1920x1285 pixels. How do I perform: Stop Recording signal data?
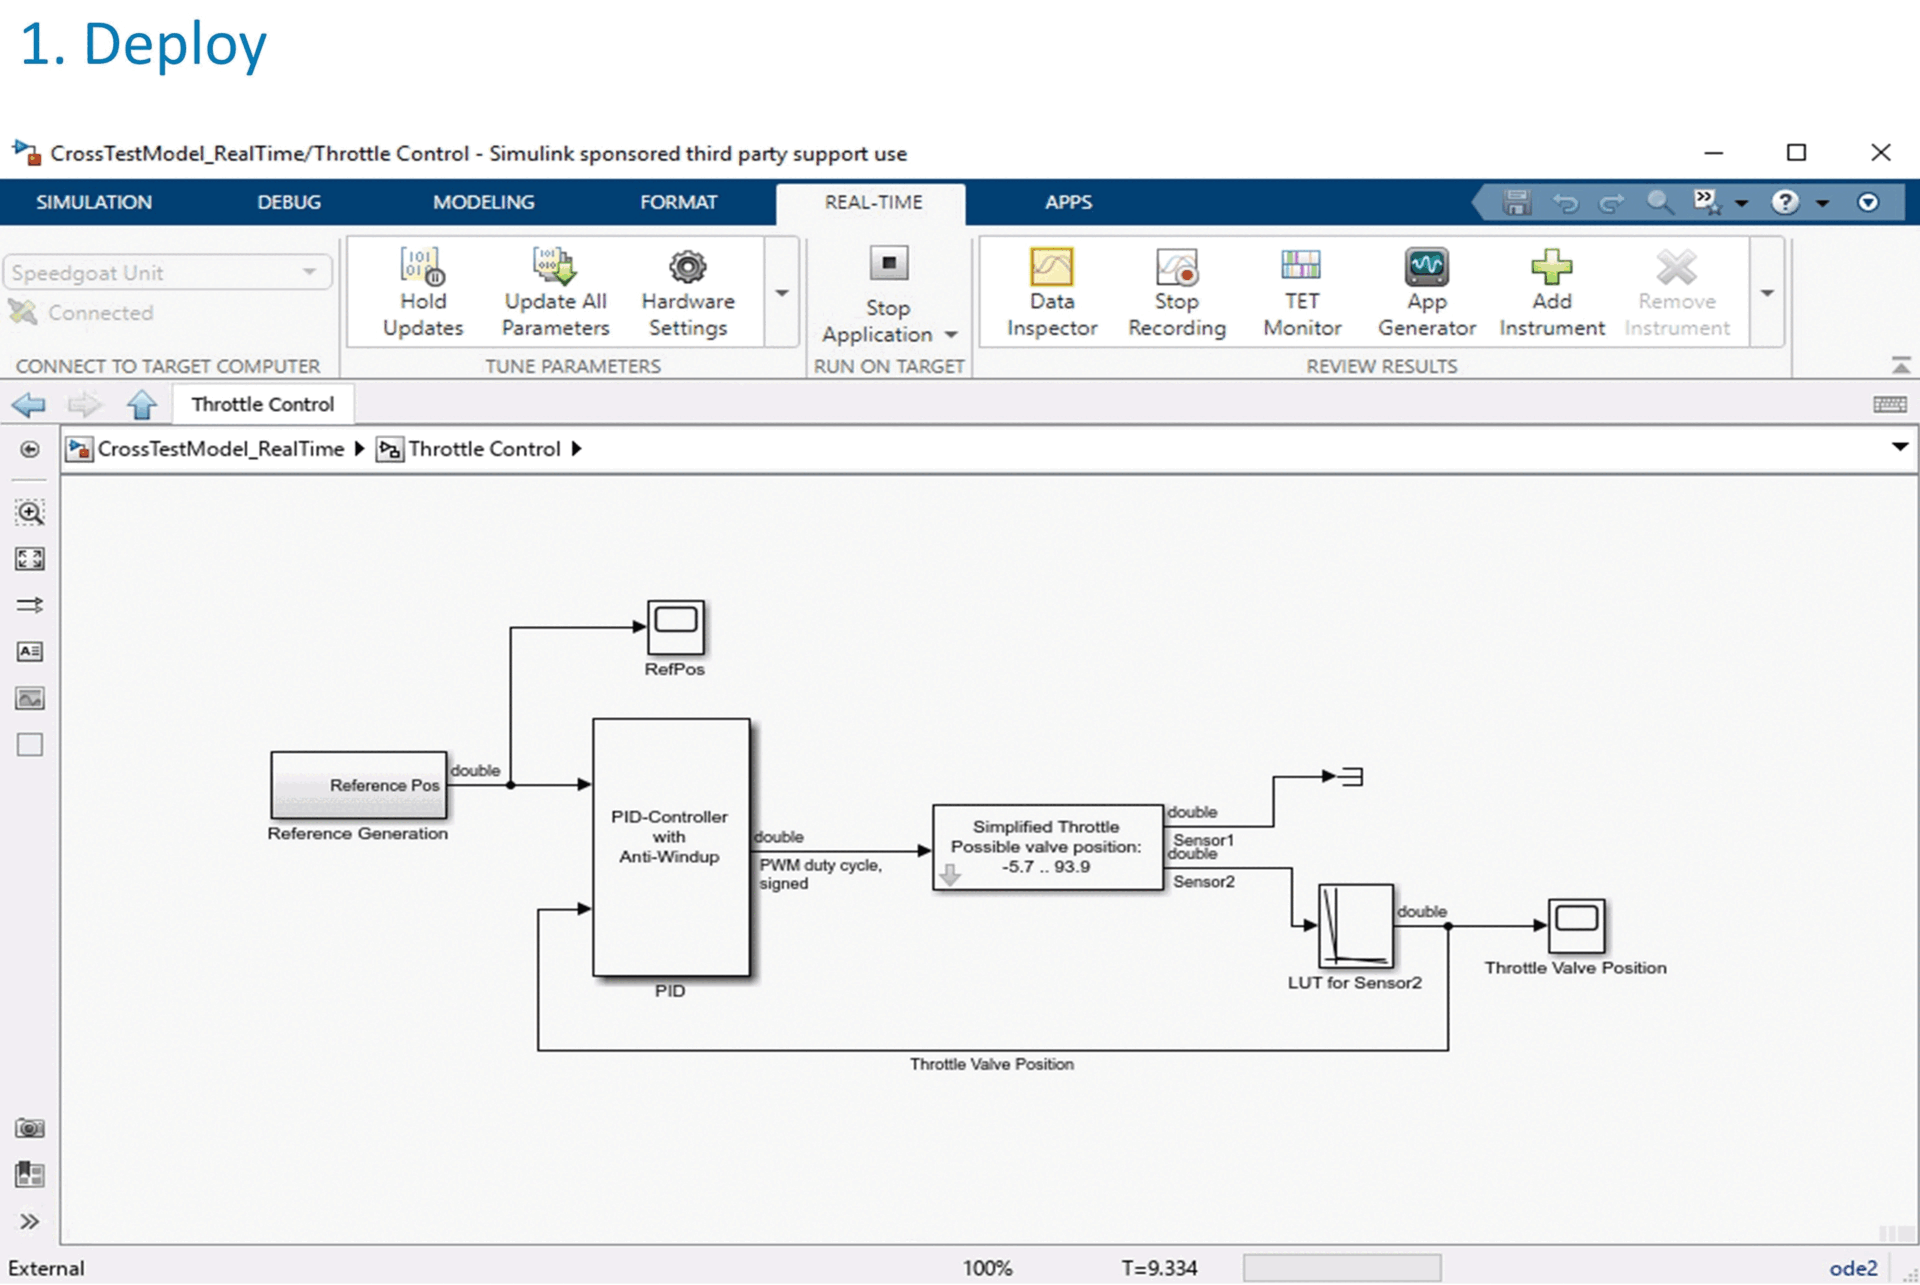[x=1176, y=291]
